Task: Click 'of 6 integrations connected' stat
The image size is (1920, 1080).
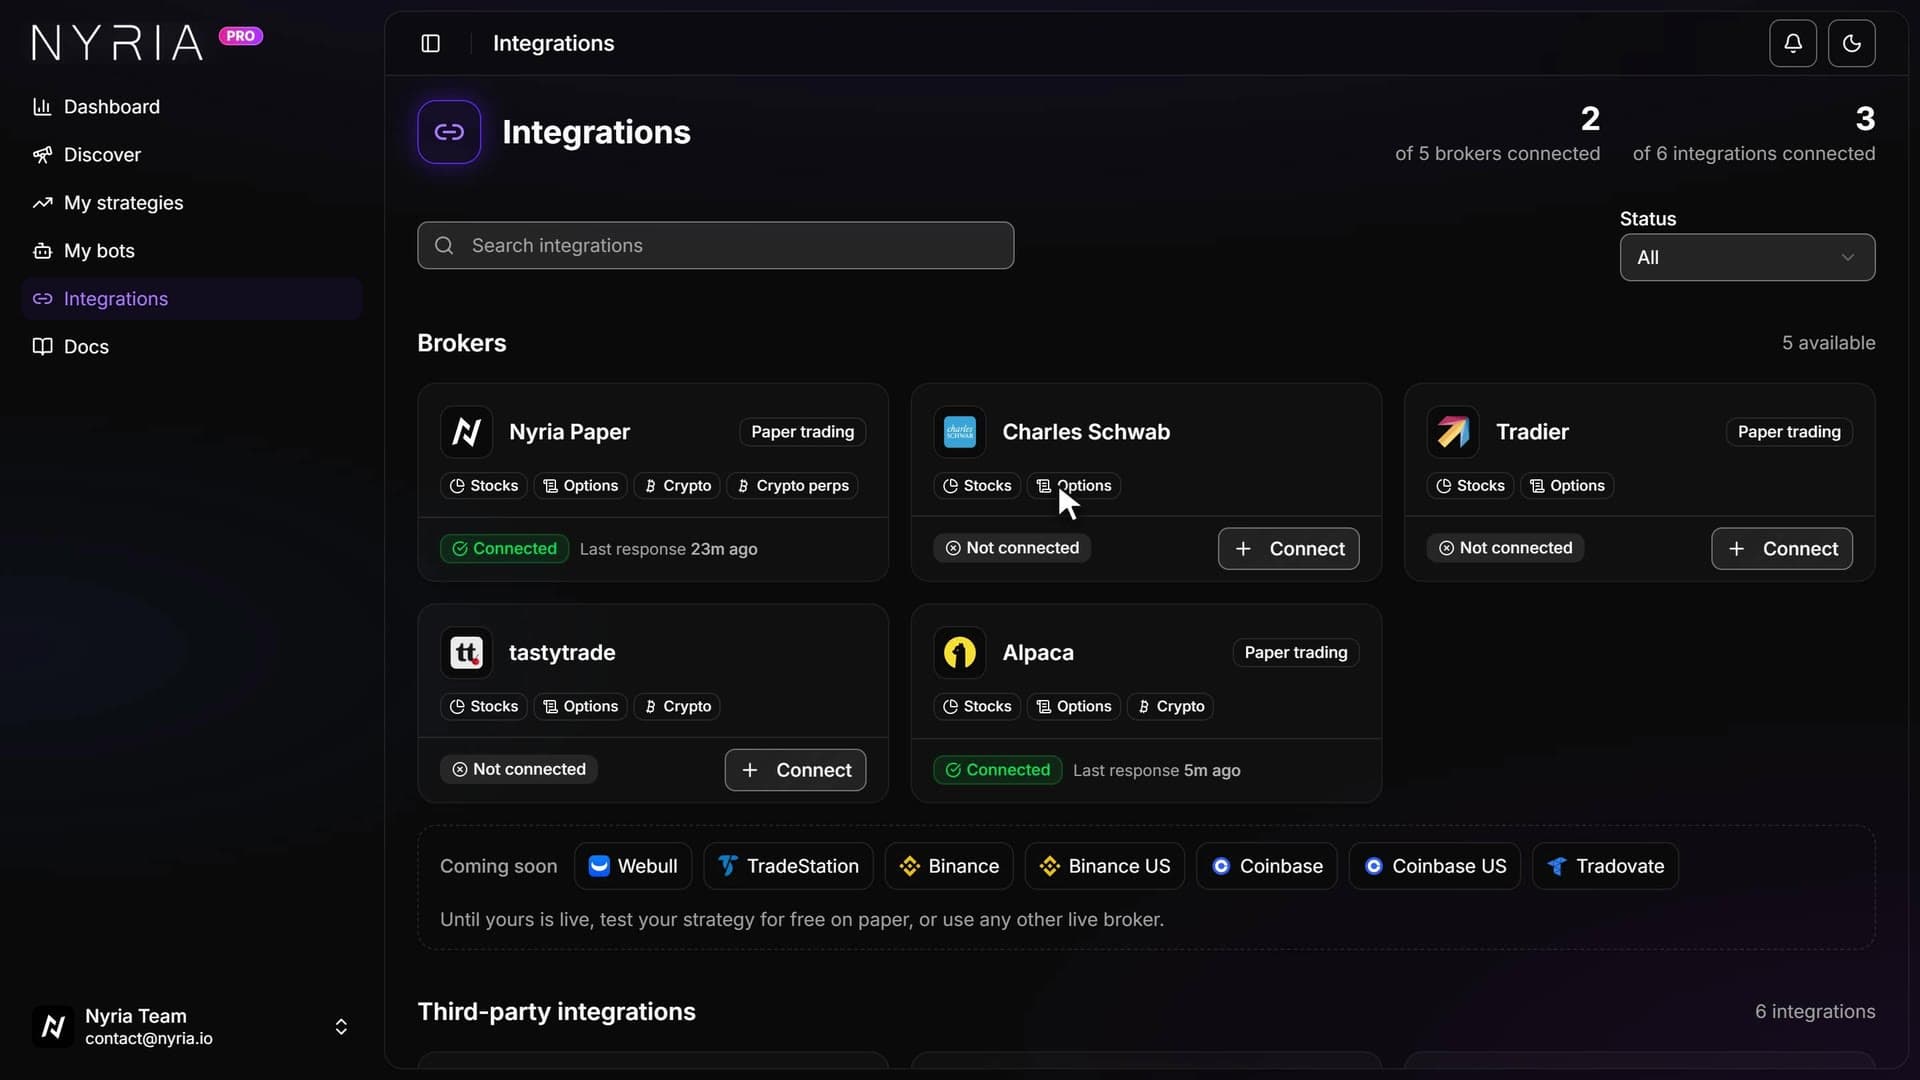Action: point(1754,154)
